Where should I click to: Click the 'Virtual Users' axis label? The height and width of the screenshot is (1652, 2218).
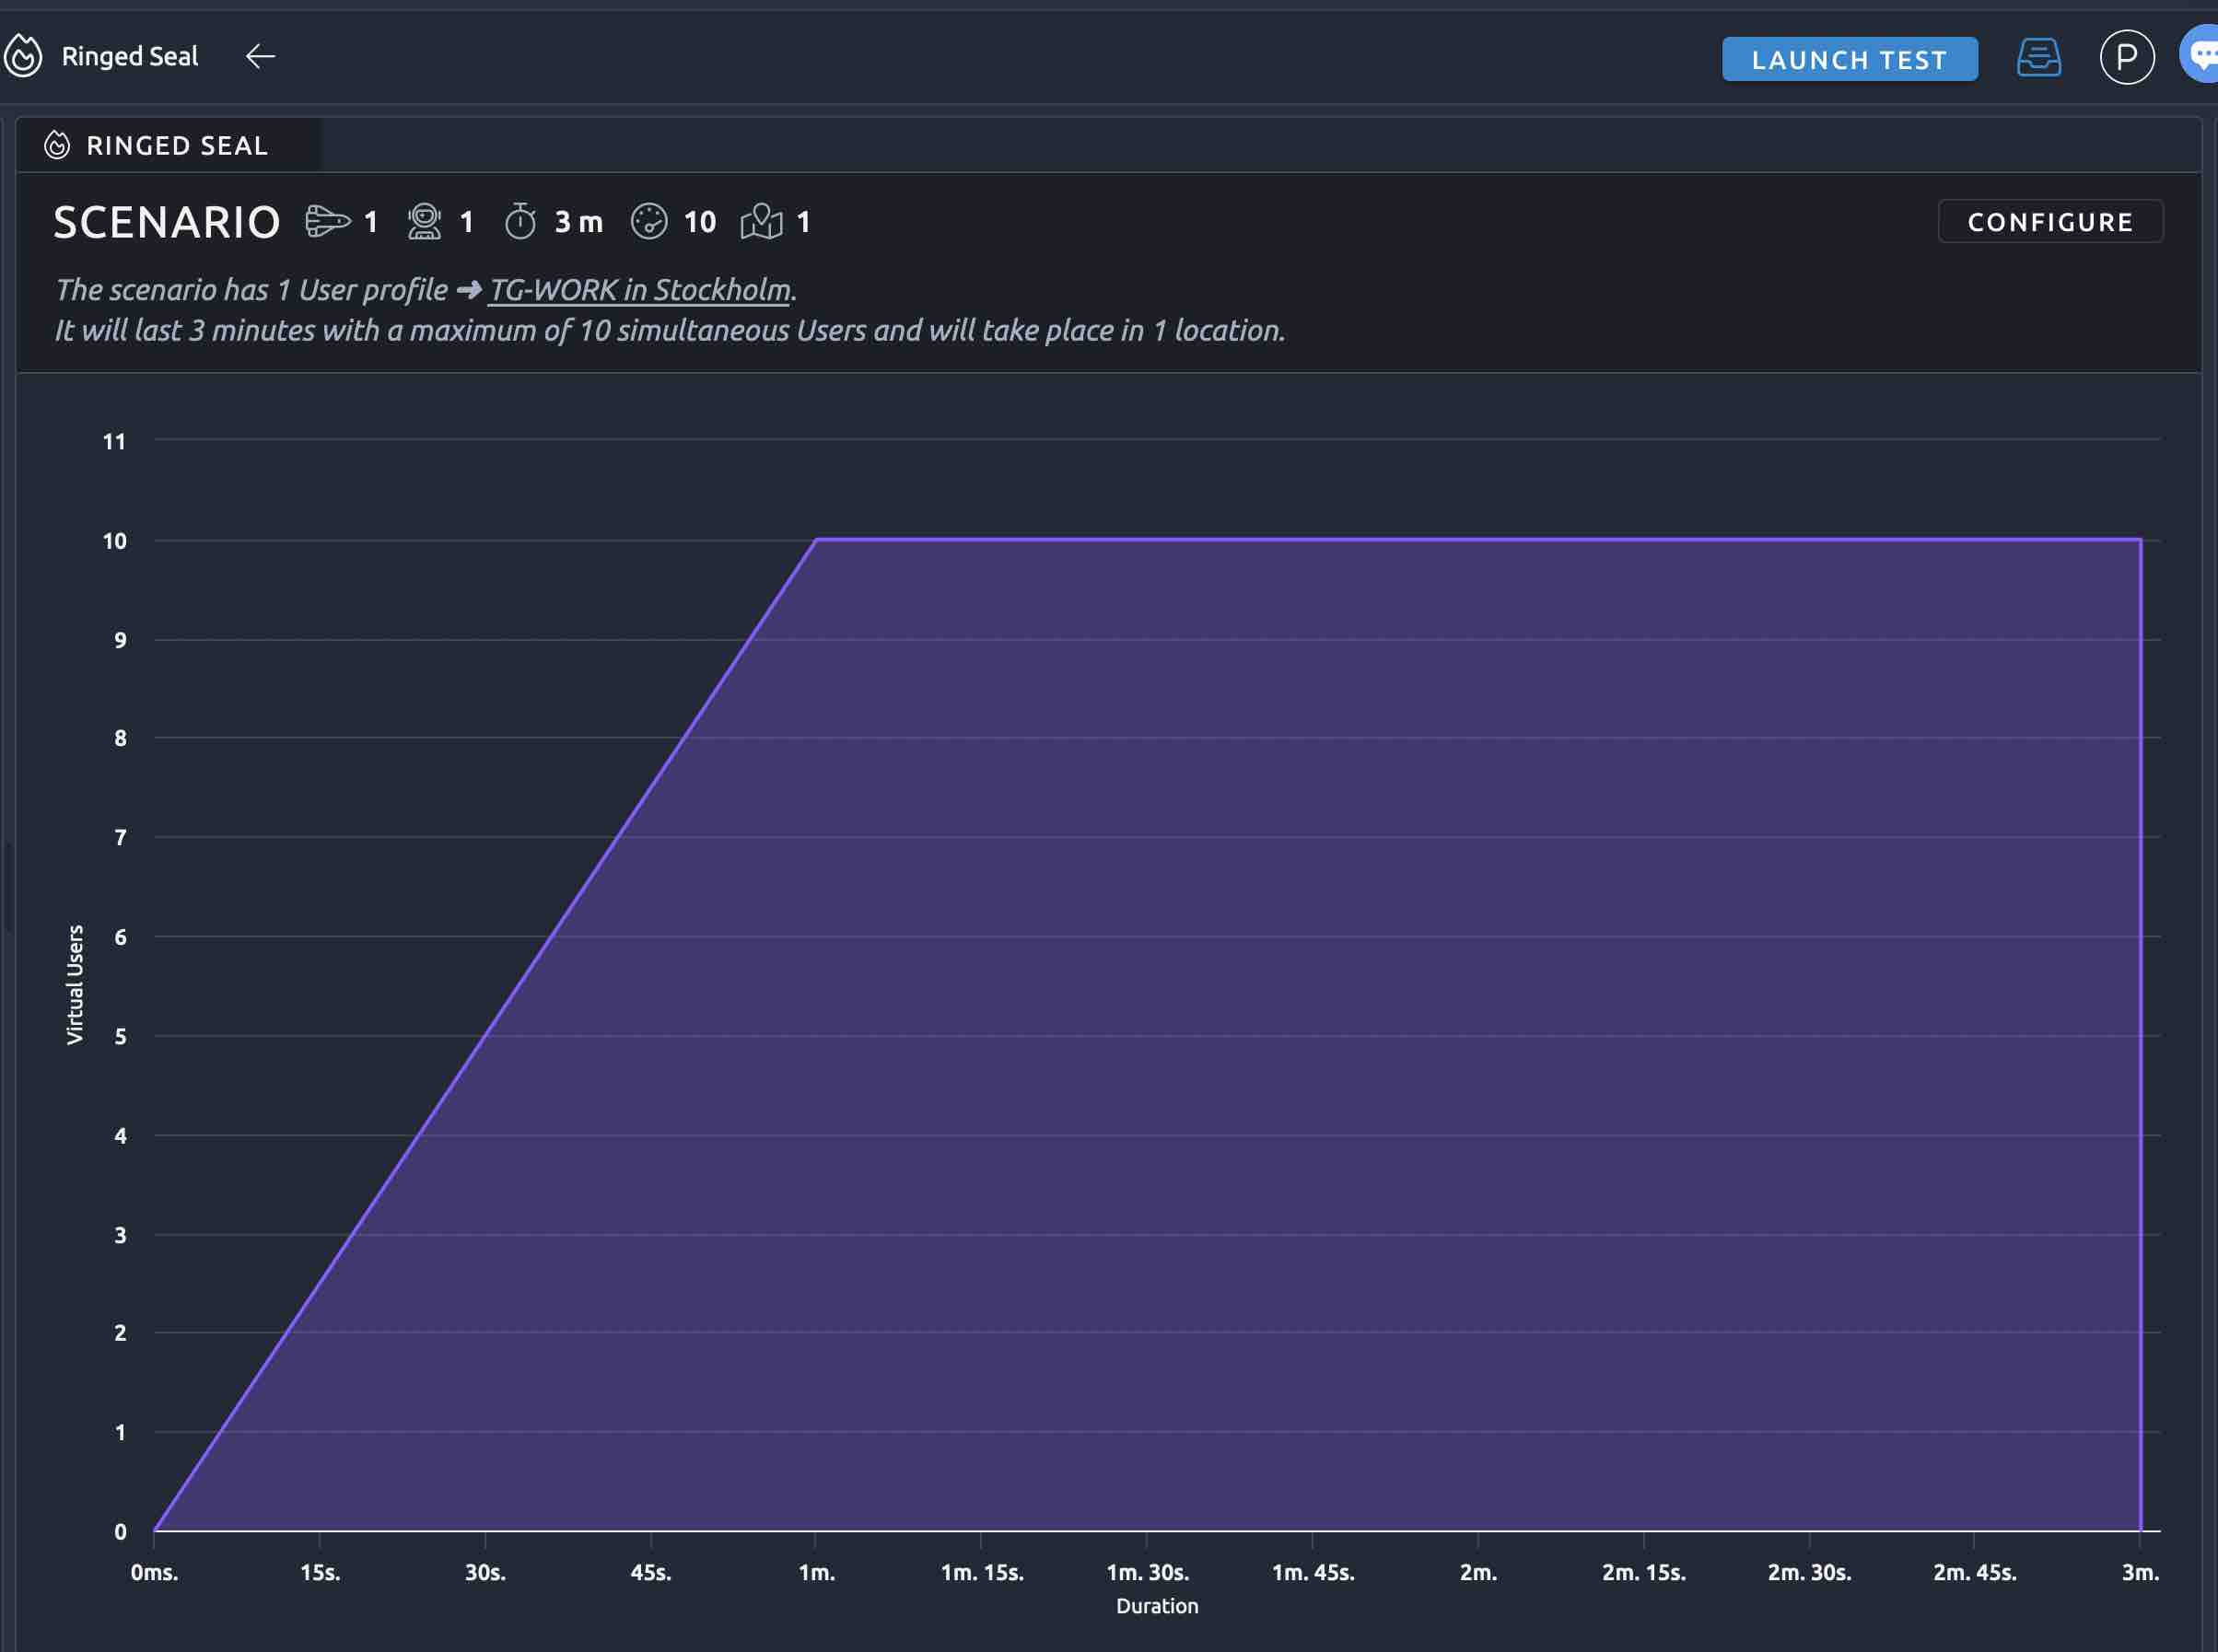75,984
